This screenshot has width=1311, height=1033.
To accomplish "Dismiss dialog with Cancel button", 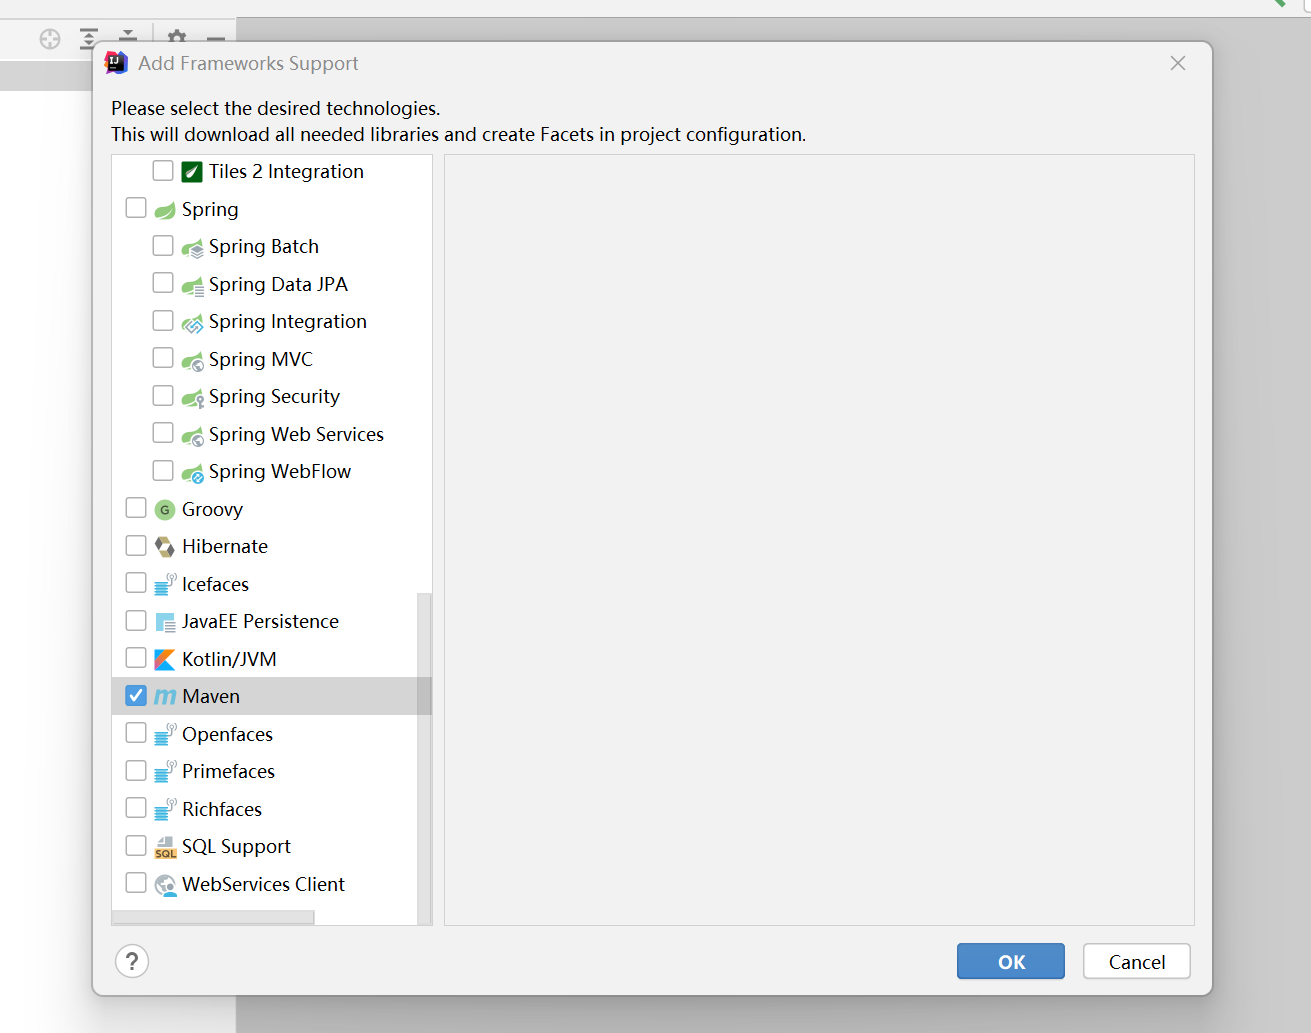I will pyautogui.click(x=1137, y=961).
